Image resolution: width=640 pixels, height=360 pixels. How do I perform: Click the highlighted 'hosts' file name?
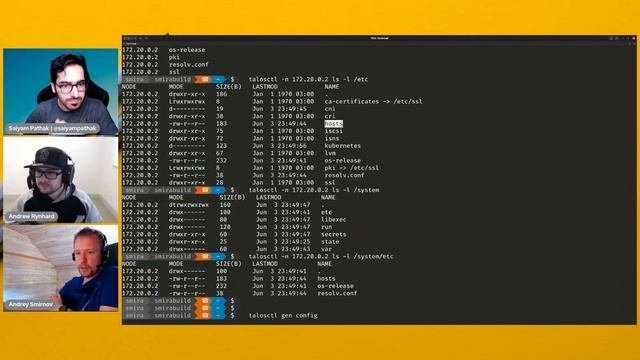[333, 123]
